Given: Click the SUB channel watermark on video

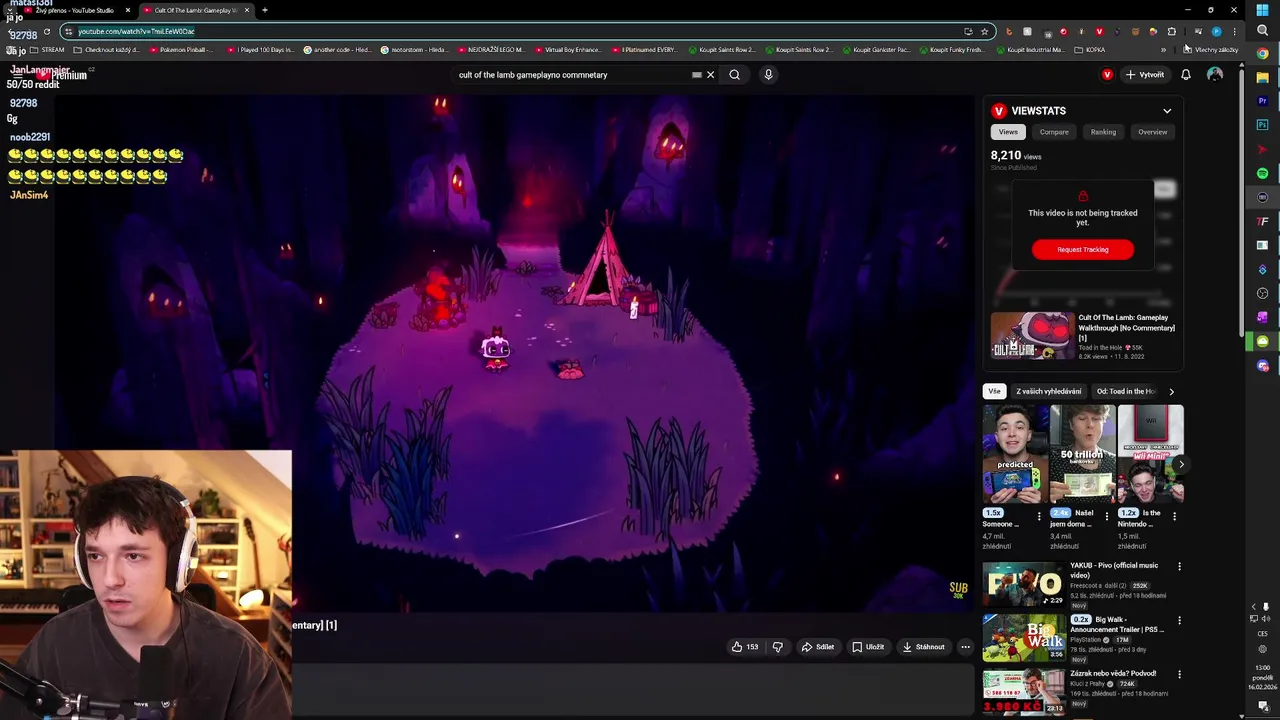Looking at the screenshot, I should click(958, 590).
